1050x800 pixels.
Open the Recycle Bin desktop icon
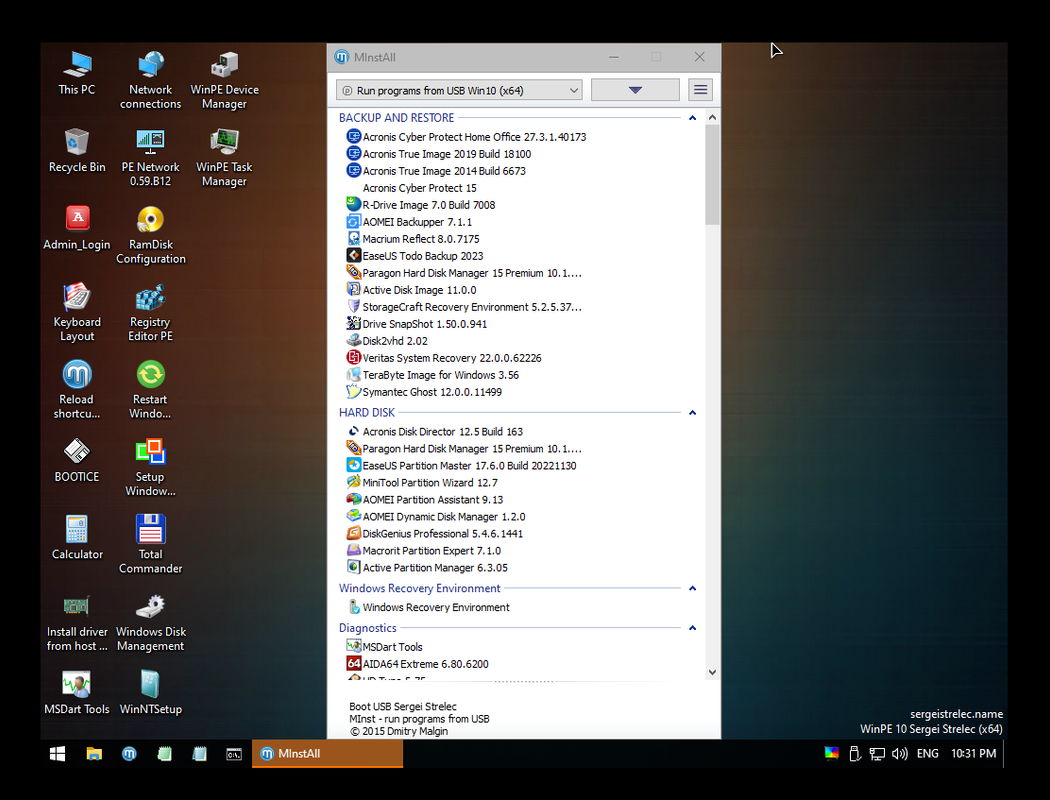tap(77, 151)
